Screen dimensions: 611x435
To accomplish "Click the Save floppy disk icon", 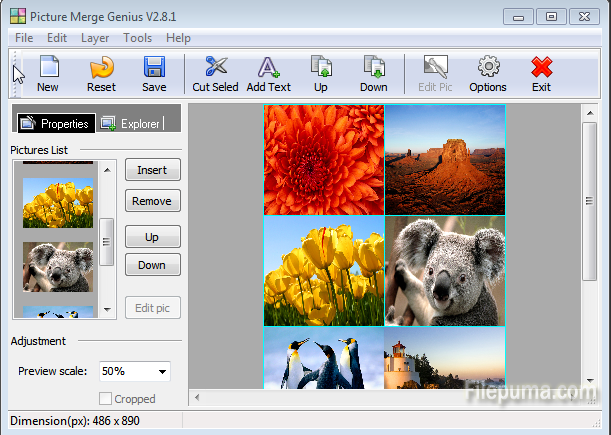I will click(154, 72).
